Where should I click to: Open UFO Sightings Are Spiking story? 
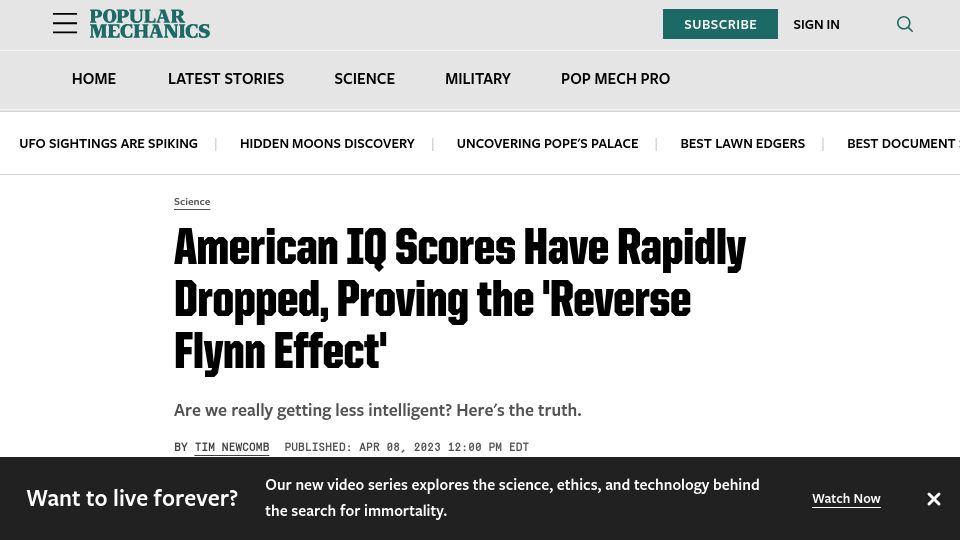[x=108, y=144]
